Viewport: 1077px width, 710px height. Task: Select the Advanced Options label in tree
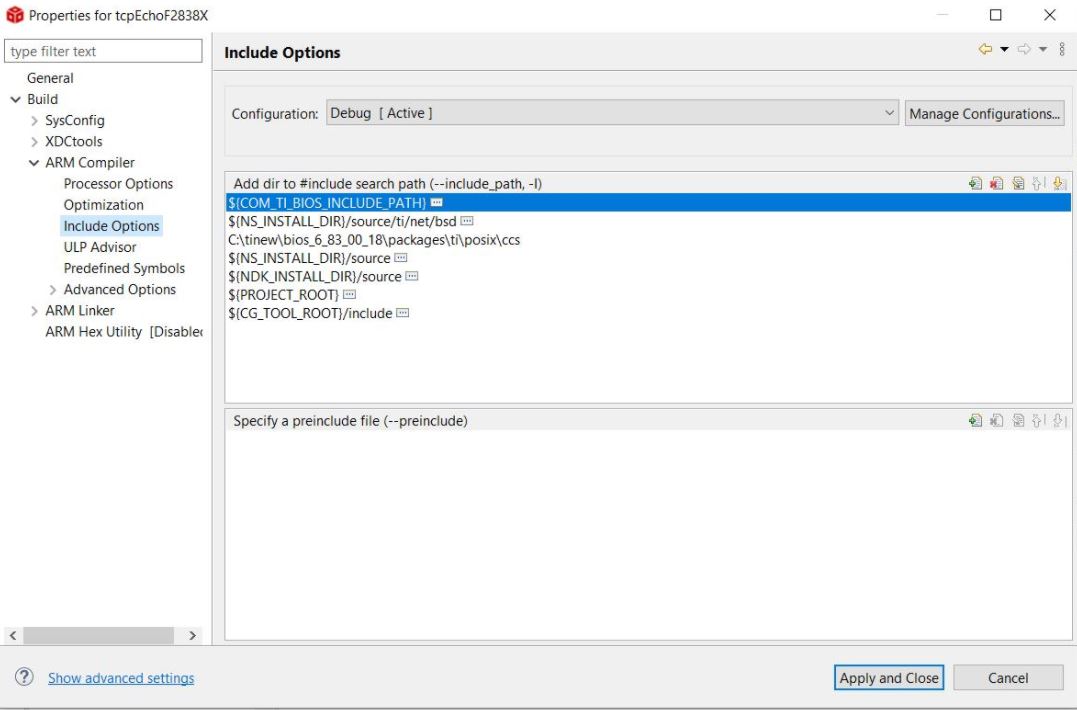tap(120, 290)
